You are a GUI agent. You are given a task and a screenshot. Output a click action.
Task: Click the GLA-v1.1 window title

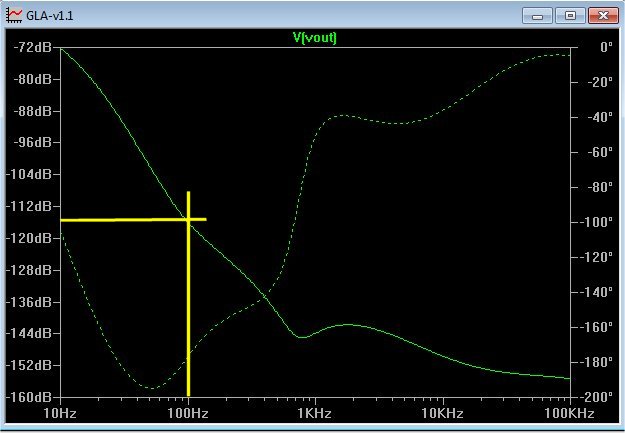point(49,16)
